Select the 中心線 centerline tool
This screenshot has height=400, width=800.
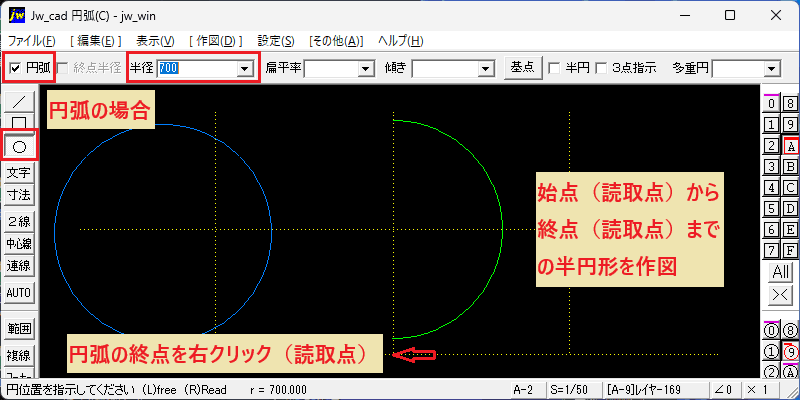19,243
